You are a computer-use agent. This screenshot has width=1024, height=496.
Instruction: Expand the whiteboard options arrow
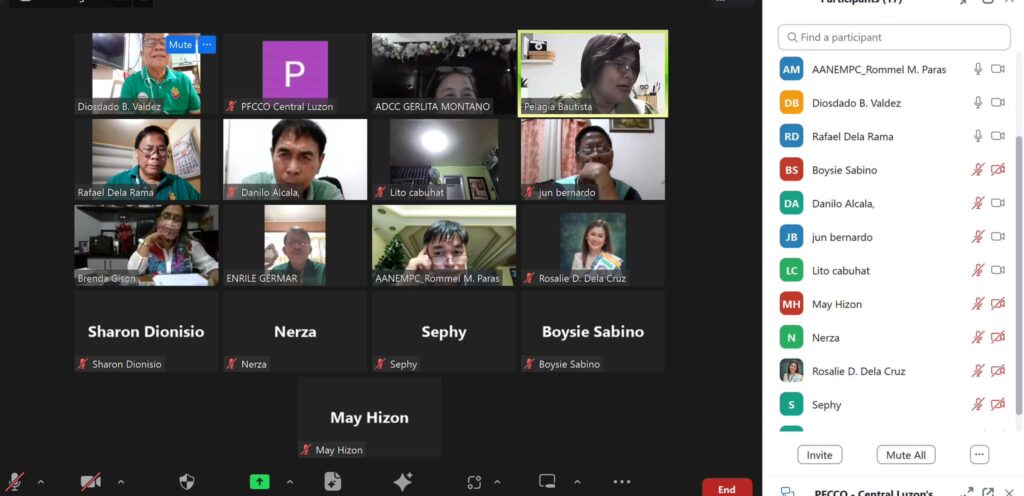(x=577, y=482)
